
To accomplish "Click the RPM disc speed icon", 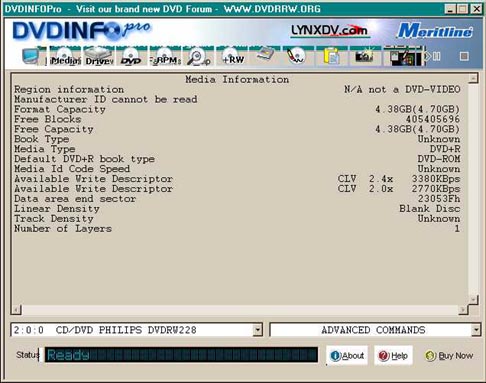I will point(165,56).
